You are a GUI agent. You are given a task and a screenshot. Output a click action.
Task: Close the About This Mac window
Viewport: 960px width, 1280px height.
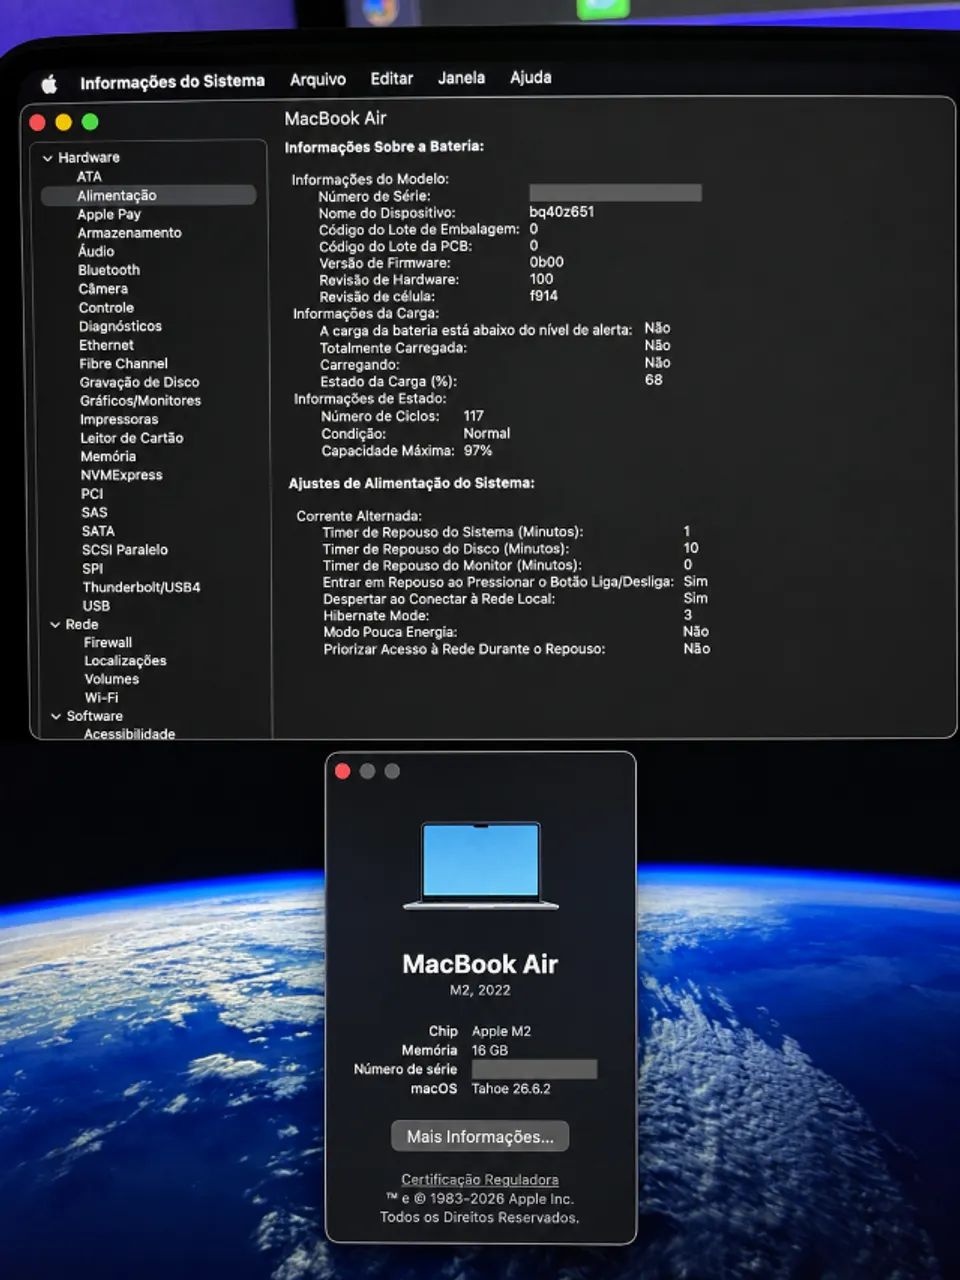point(343,771)
